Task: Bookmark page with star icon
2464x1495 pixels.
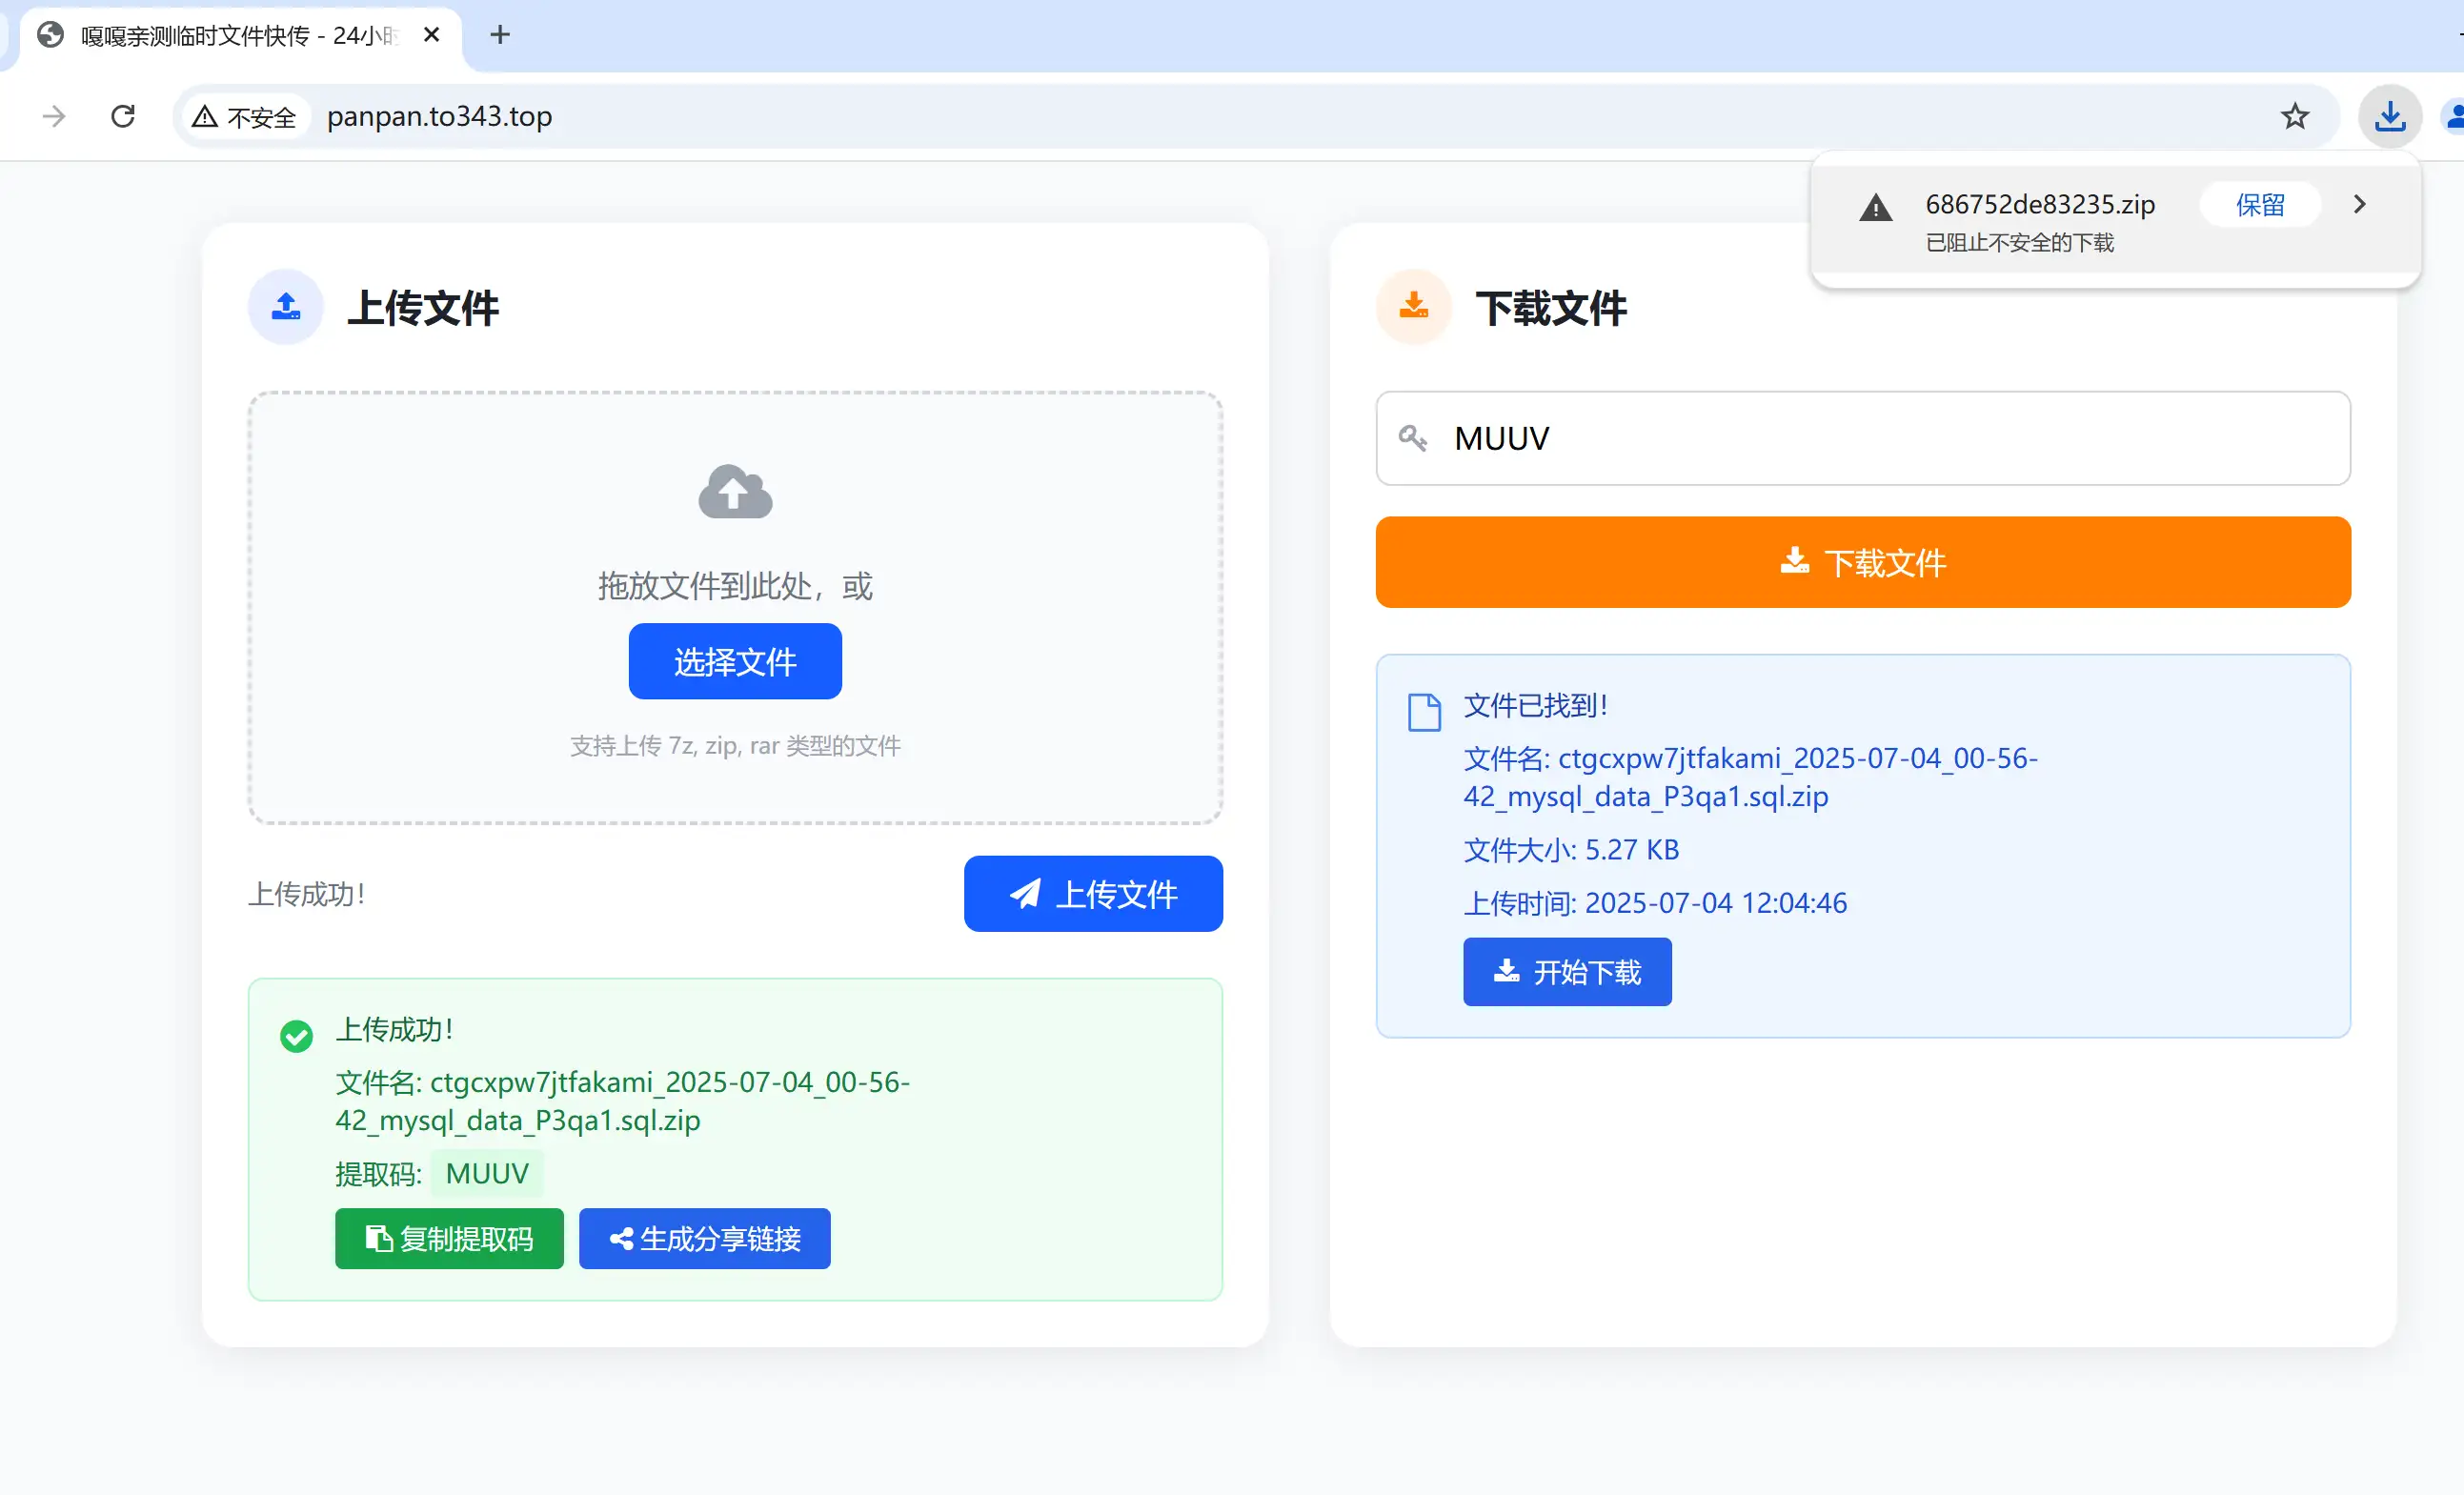Action: 2294,117
